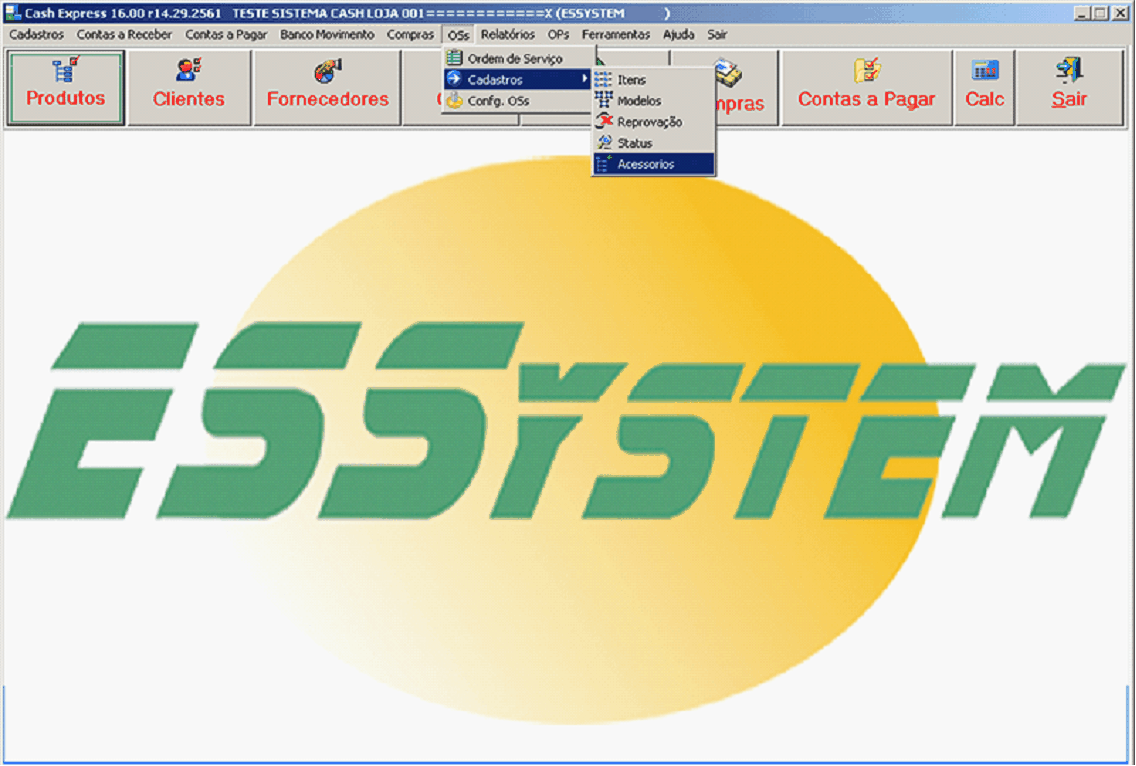
Task: Click the highlighted Acessorios submenu item
Action: coord(646,164)
